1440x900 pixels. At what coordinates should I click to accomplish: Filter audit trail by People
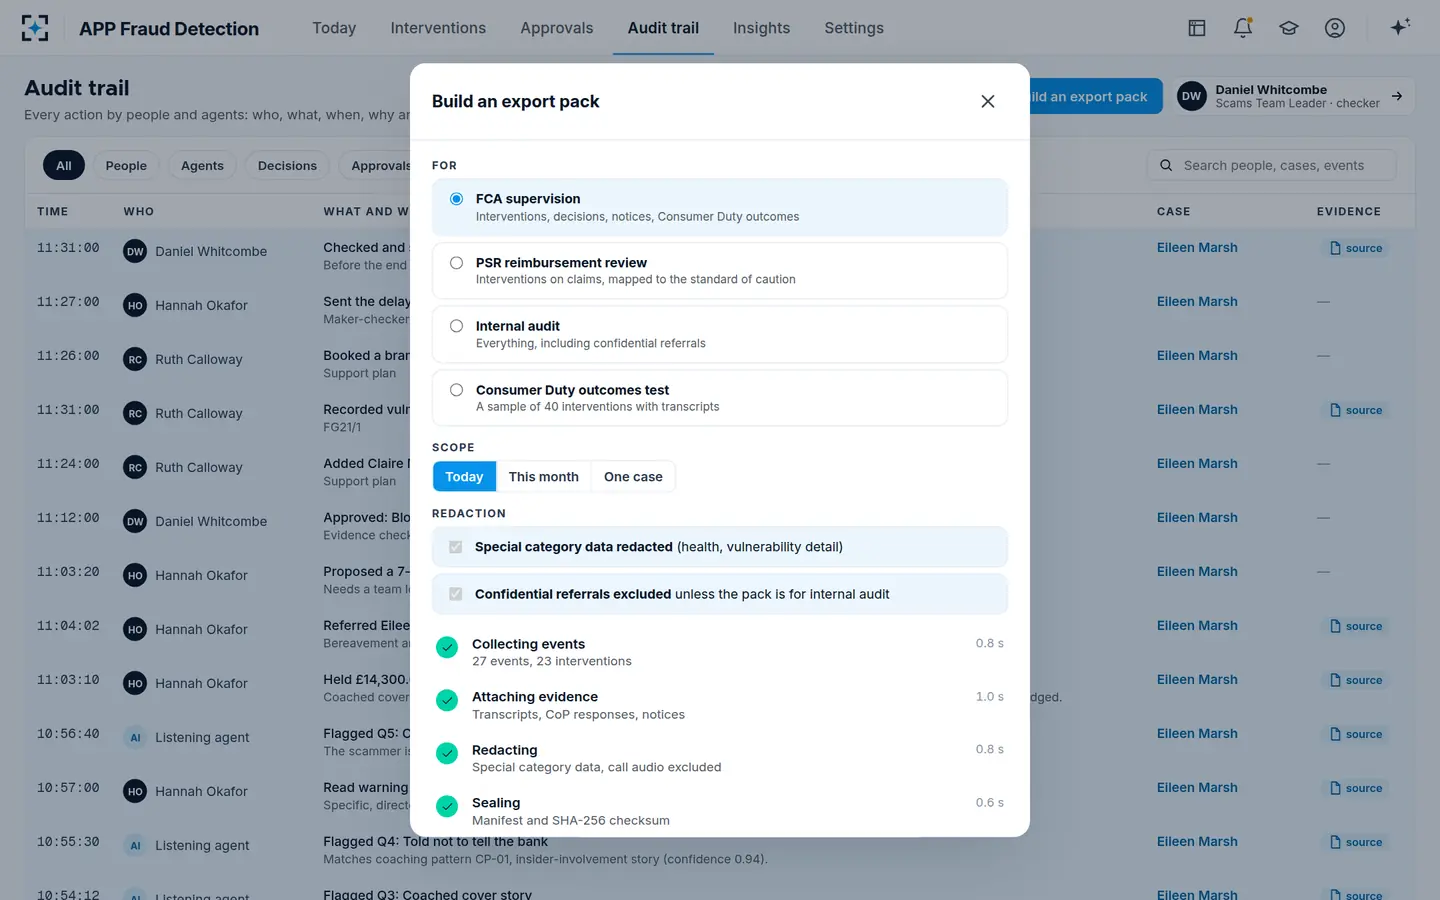(126, 165)
